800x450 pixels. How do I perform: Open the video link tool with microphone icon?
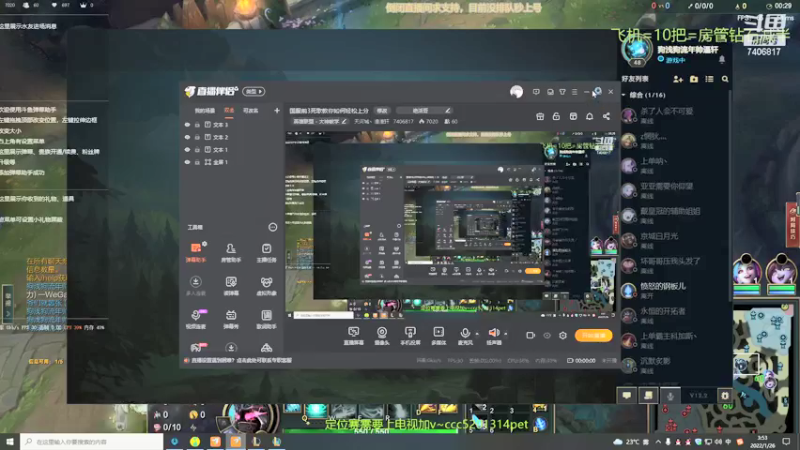tap(196, 319)
